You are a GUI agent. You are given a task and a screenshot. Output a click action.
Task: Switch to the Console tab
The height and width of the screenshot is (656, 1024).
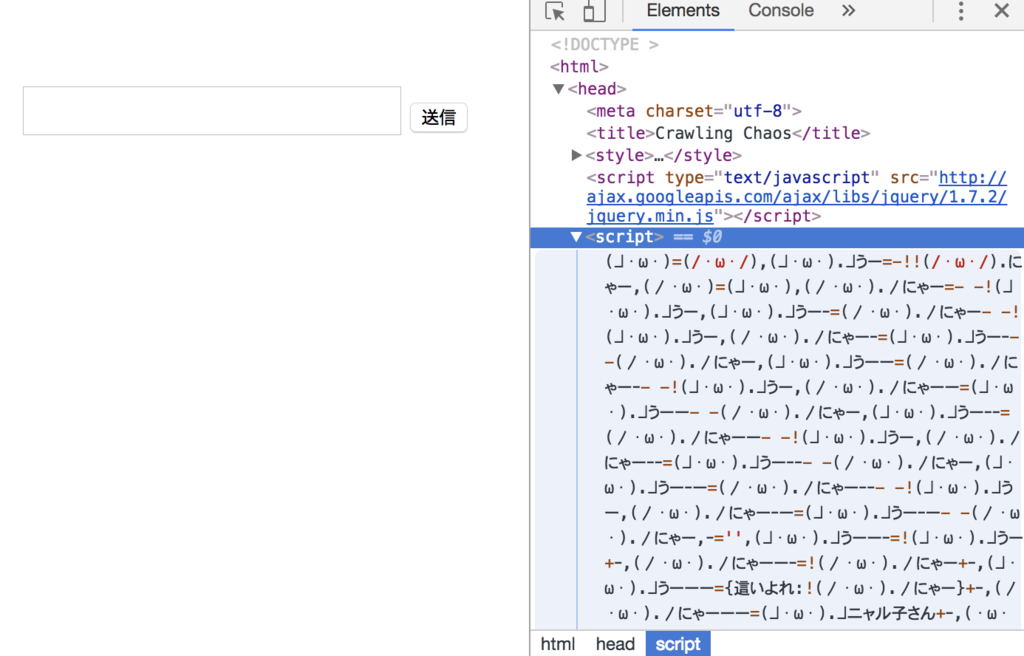[x=780, y=10]
